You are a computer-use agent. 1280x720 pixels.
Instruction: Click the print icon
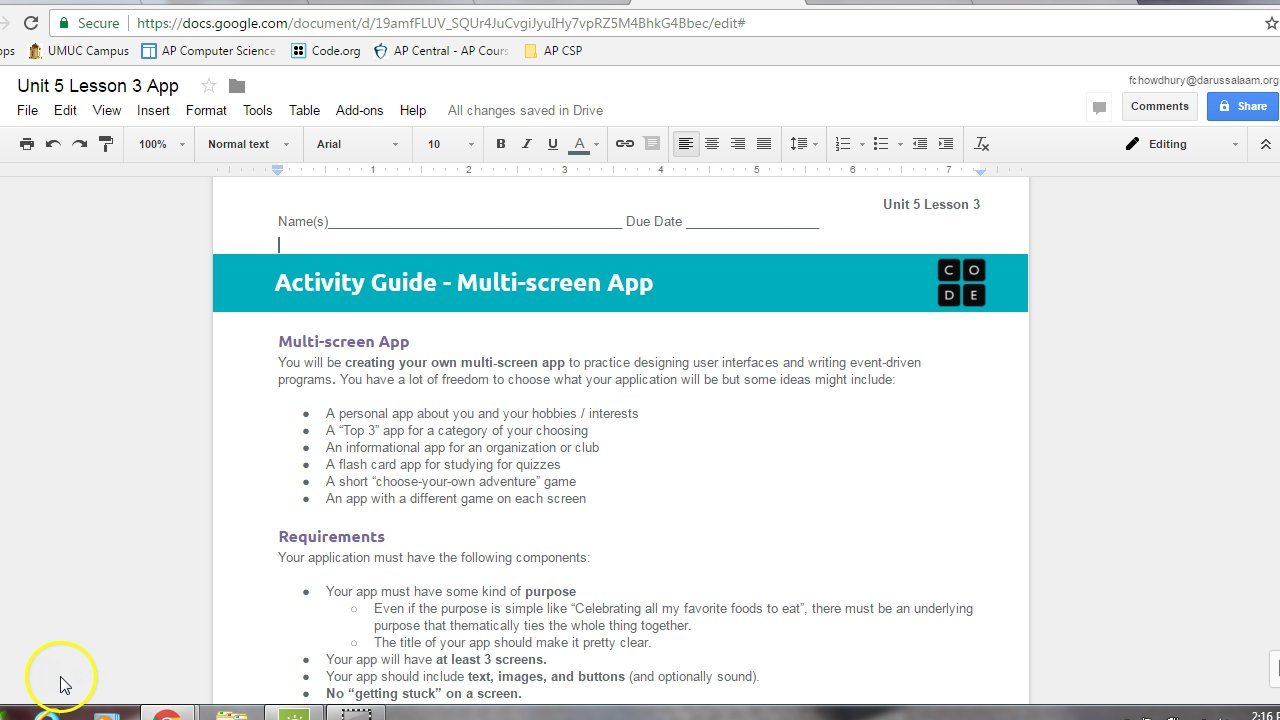[x=26, y=143]
